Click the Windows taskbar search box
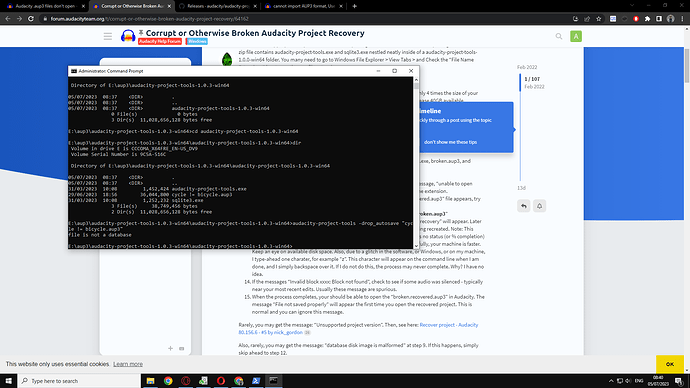This screenshot has width=690, height=388. tap(79, 381)
